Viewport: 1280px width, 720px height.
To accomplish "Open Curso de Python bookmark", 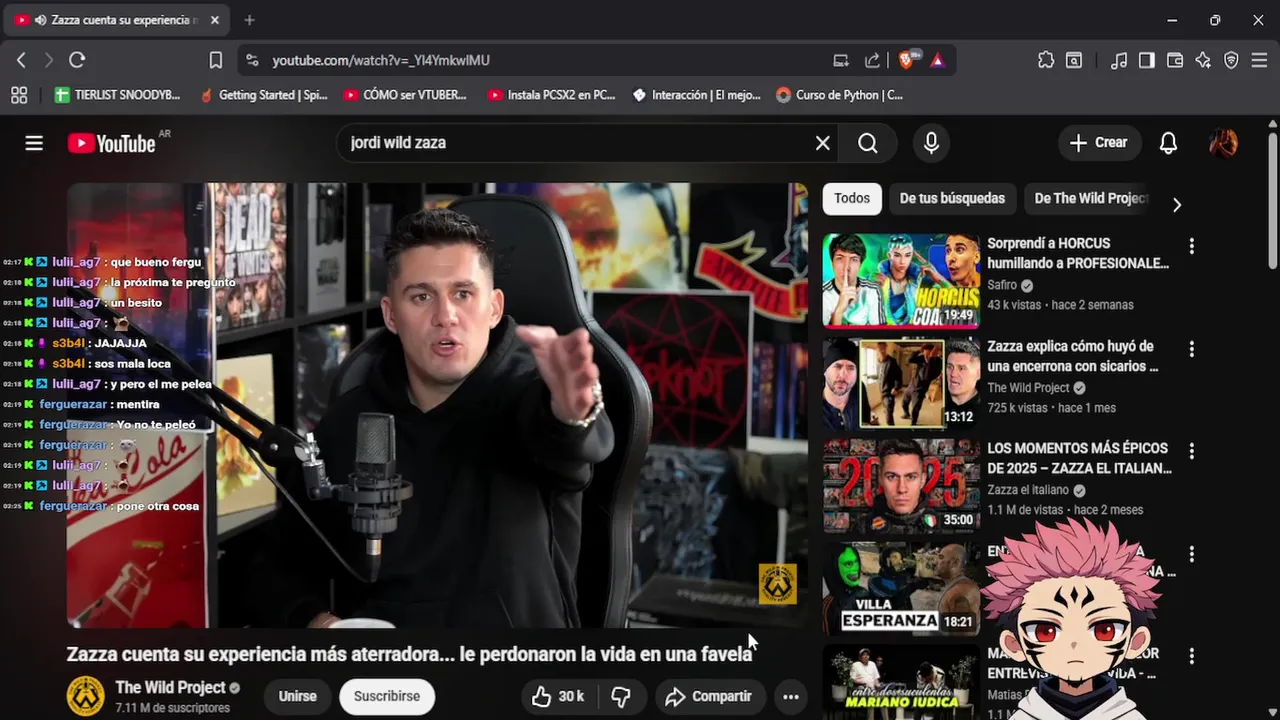I will click(840, 95).
